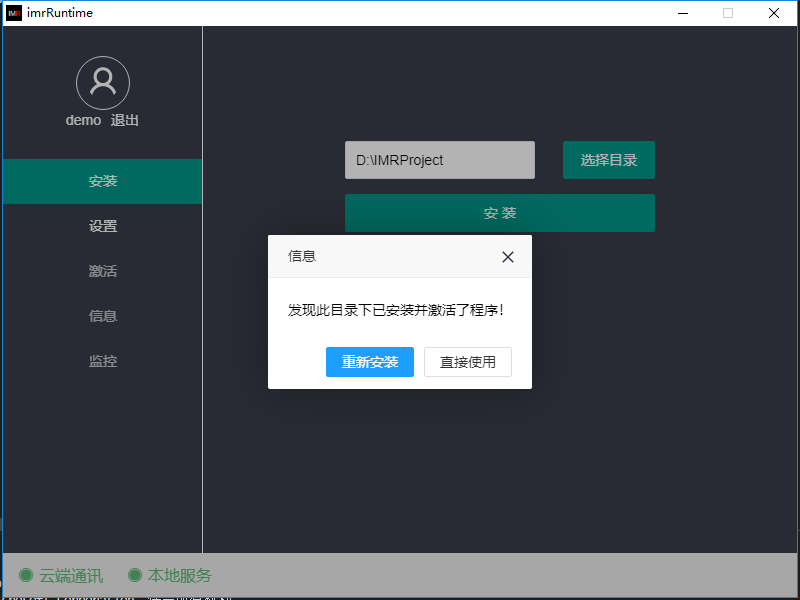This screenshot has width=800, height=600.
Task: Close the imrRuntime window
Action: [x=774, y=13]
